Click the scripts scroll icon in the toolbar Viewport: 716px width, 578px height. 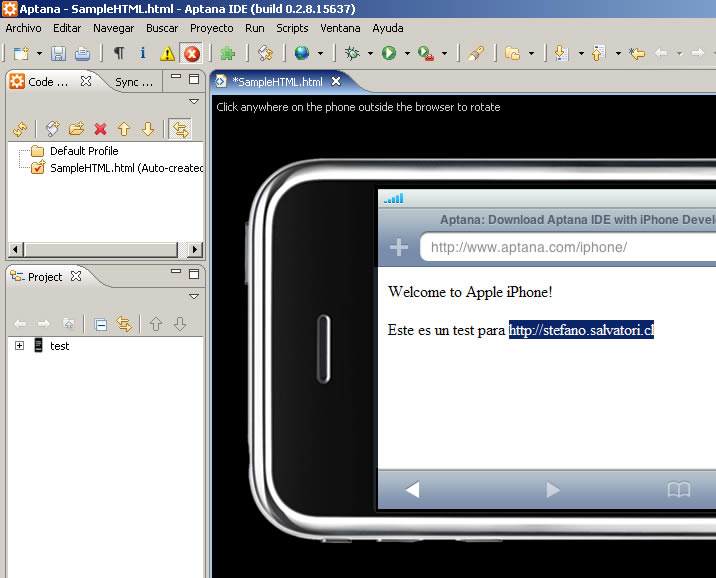tap(265, 53)
